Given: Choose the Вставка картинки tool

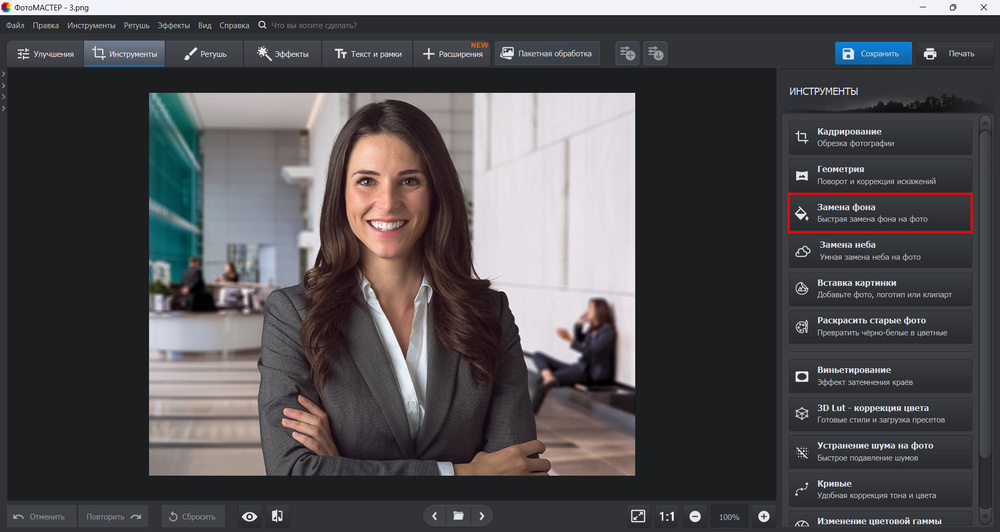Looking at the screenshot, I should point(880,289).
